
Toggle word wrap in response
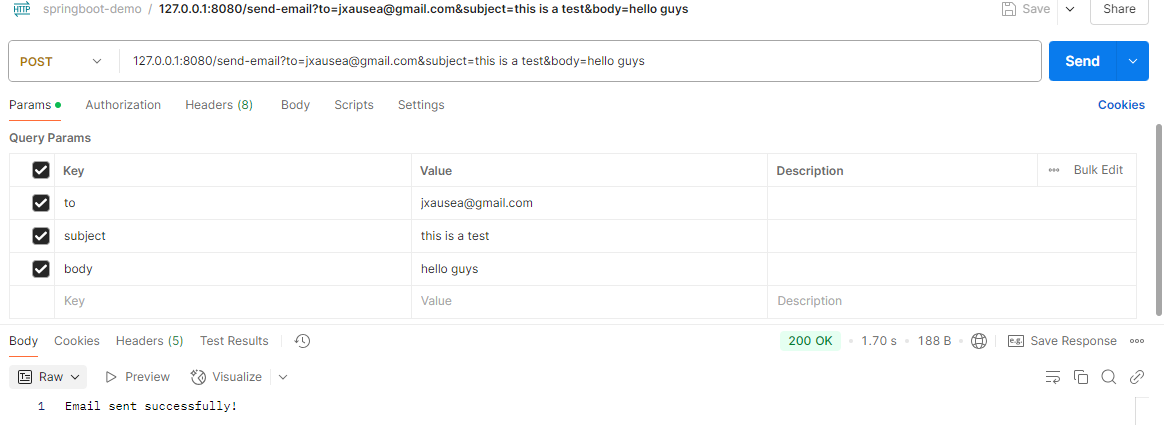[x=1052, y=377]
